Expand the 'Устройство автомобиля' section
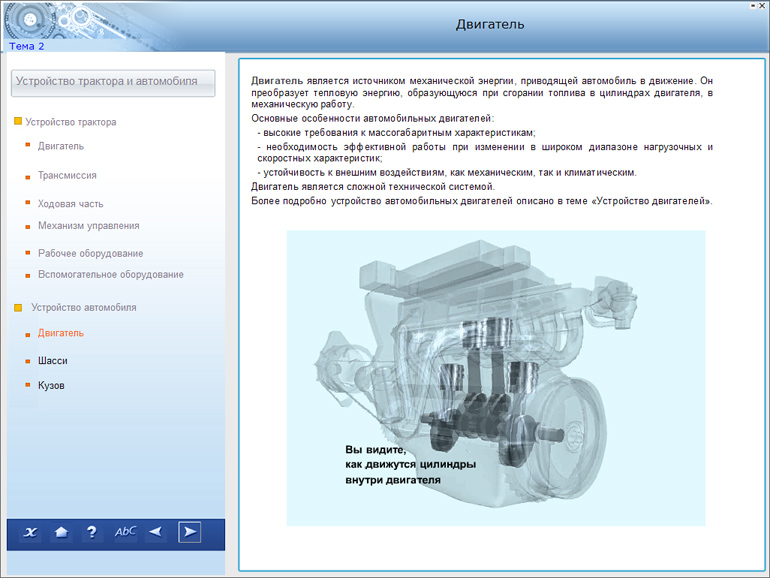Viewport: 770px width, 578px height. pos(83,307)
